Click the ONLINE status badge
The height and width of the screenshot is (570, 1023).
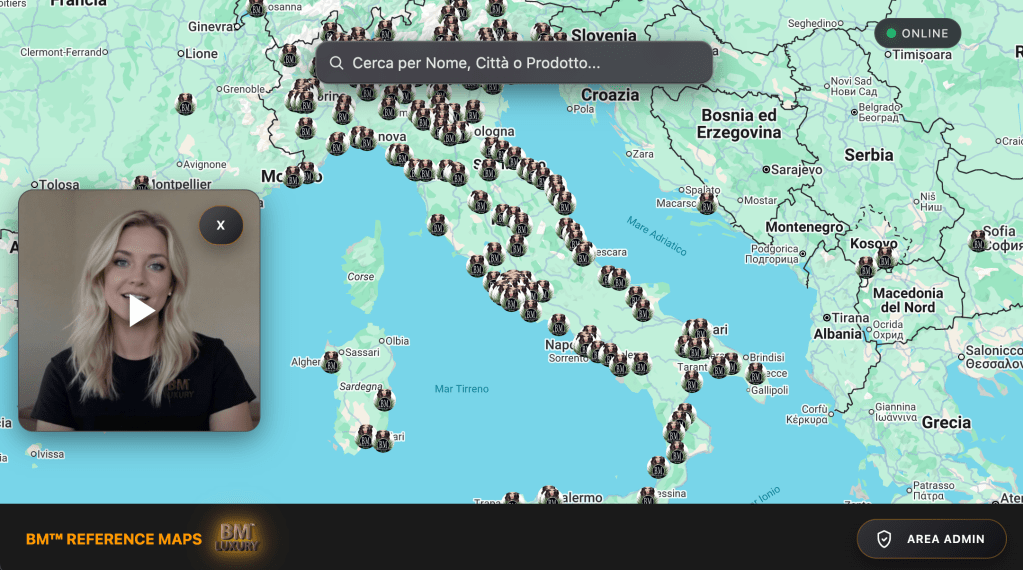[917, 33]
